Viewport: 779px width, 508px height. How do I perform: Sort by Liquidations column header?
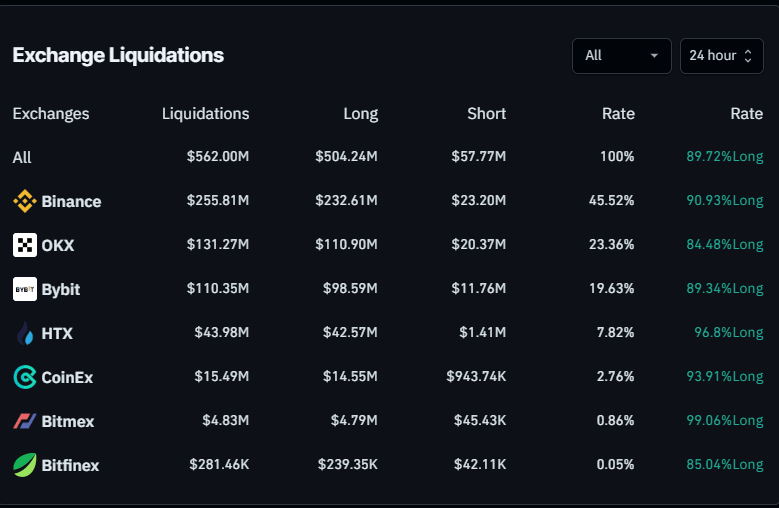(x=205, y=113)
